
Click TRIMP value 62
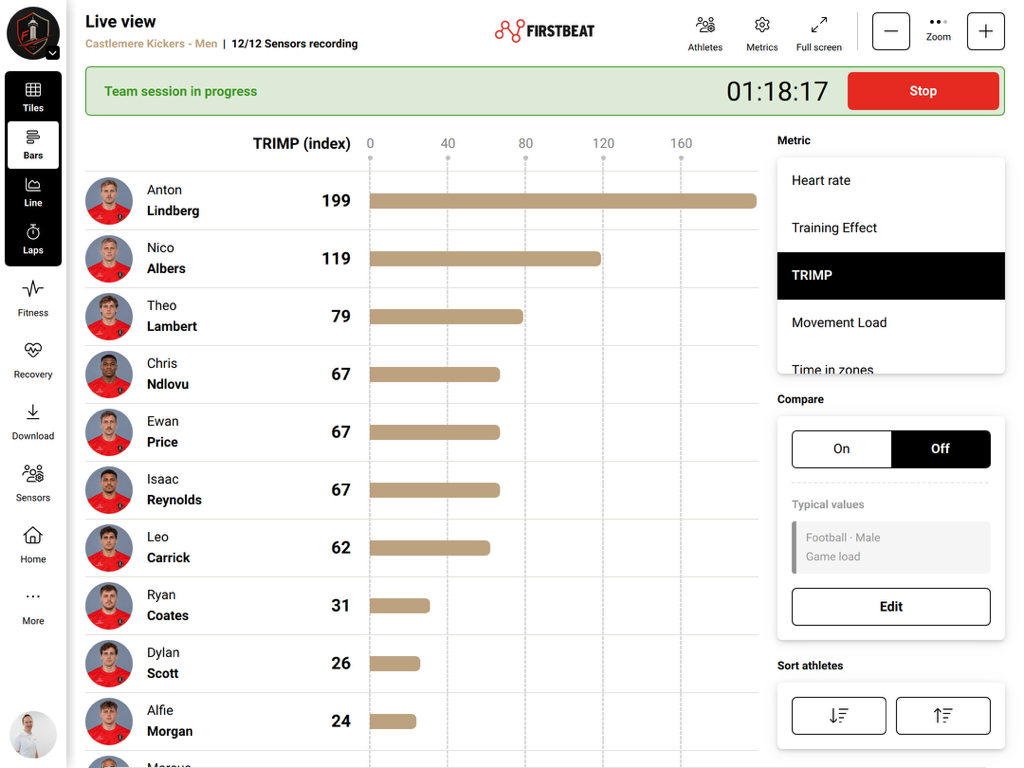(x=341, y=547)
